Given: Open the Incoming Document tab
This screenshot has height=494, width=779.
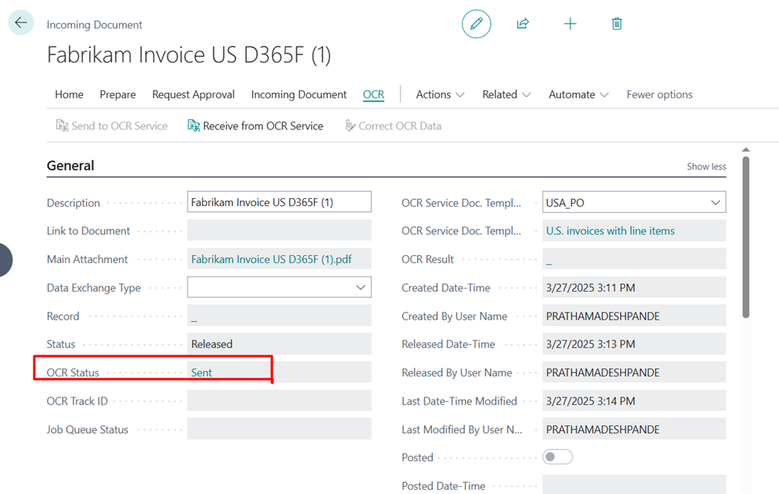Looking at the screenshot, I should [299, 94].
